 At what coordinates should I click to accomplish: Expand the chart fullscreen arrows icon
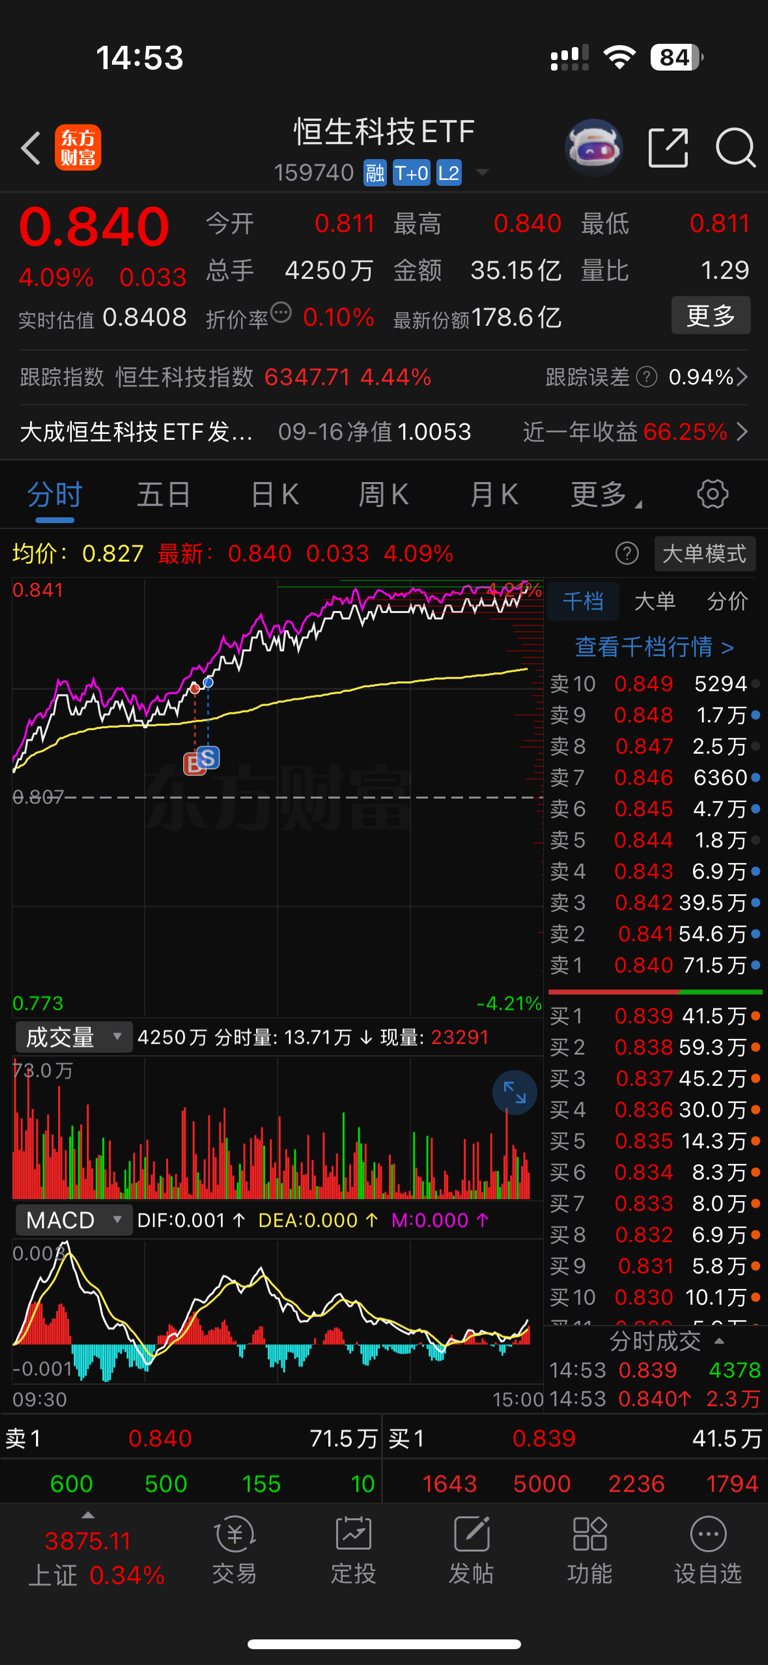[514, 1093]
